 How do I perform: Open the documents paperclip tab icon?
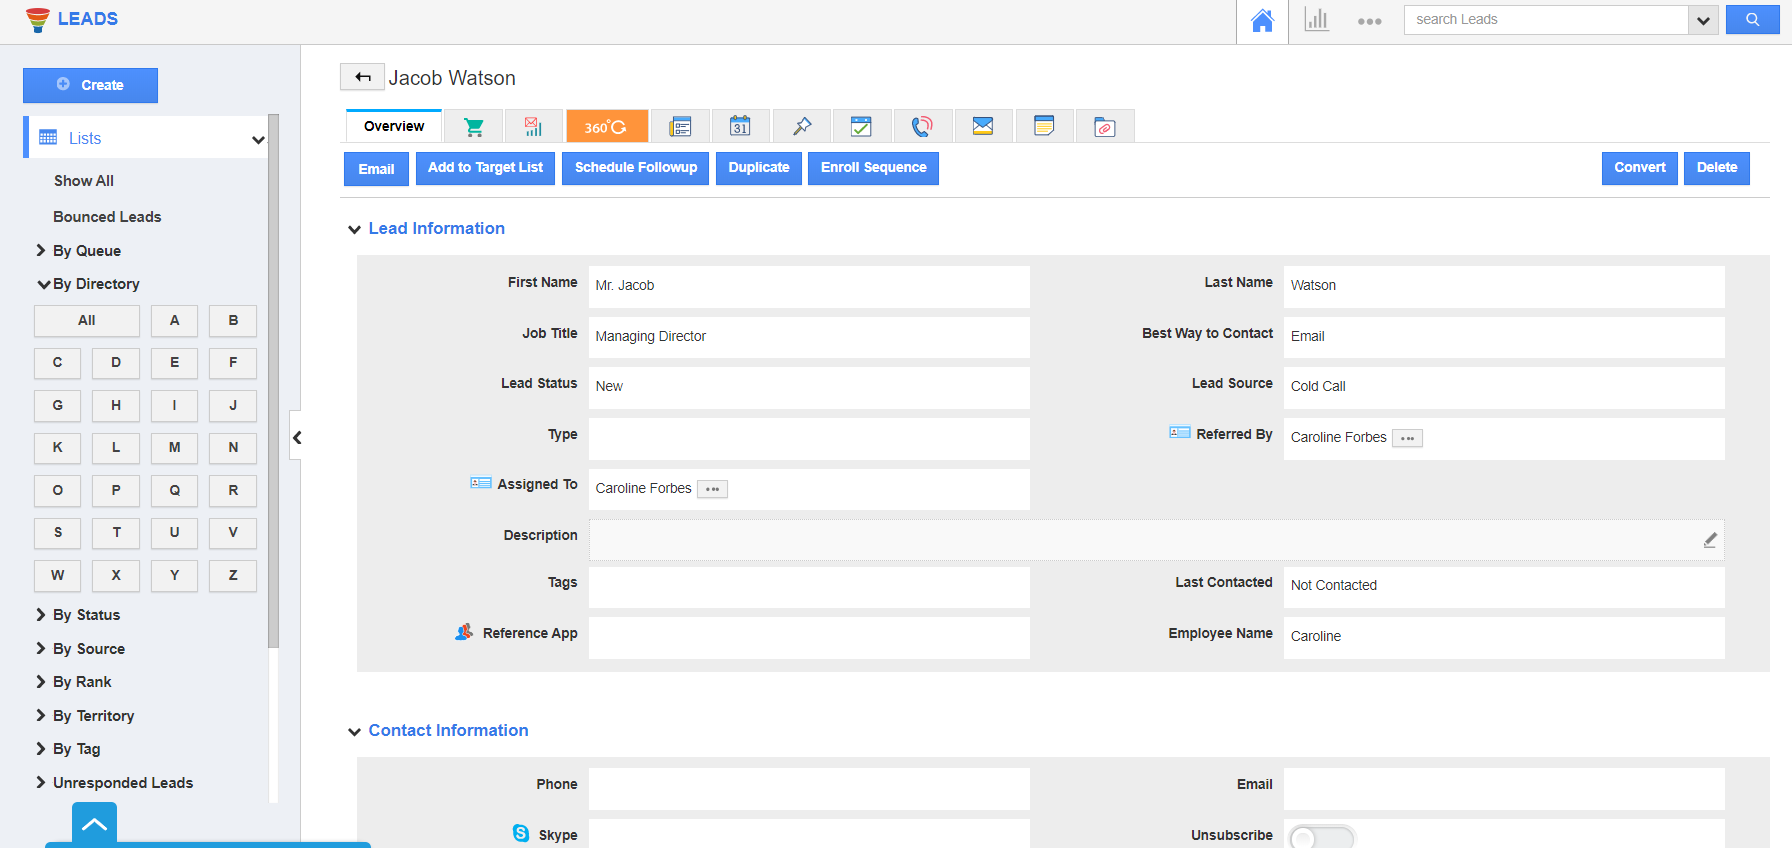1105,127
